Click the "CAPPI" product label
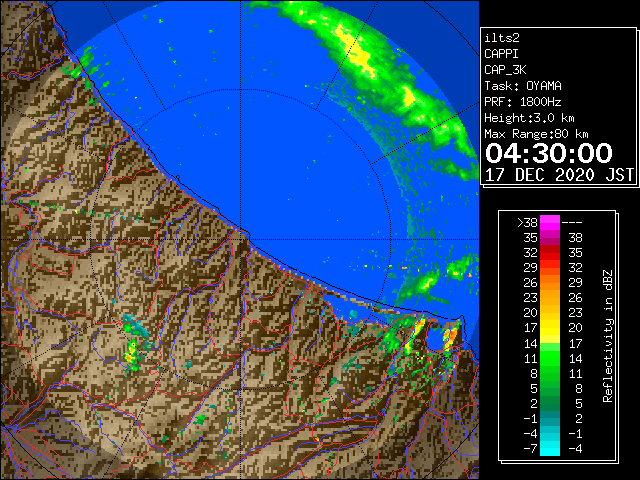The width and height of the screenshot is (640, 480). [x=501, y=54]
